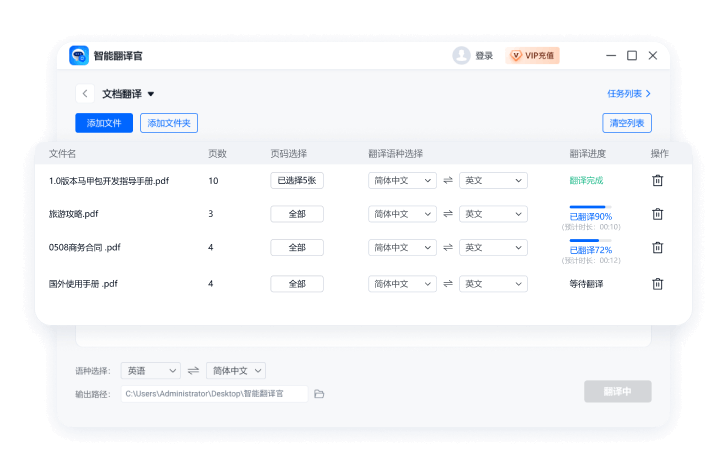Click the 清空列表 button
The image size is (728, 470).
(x=627, y=123)
